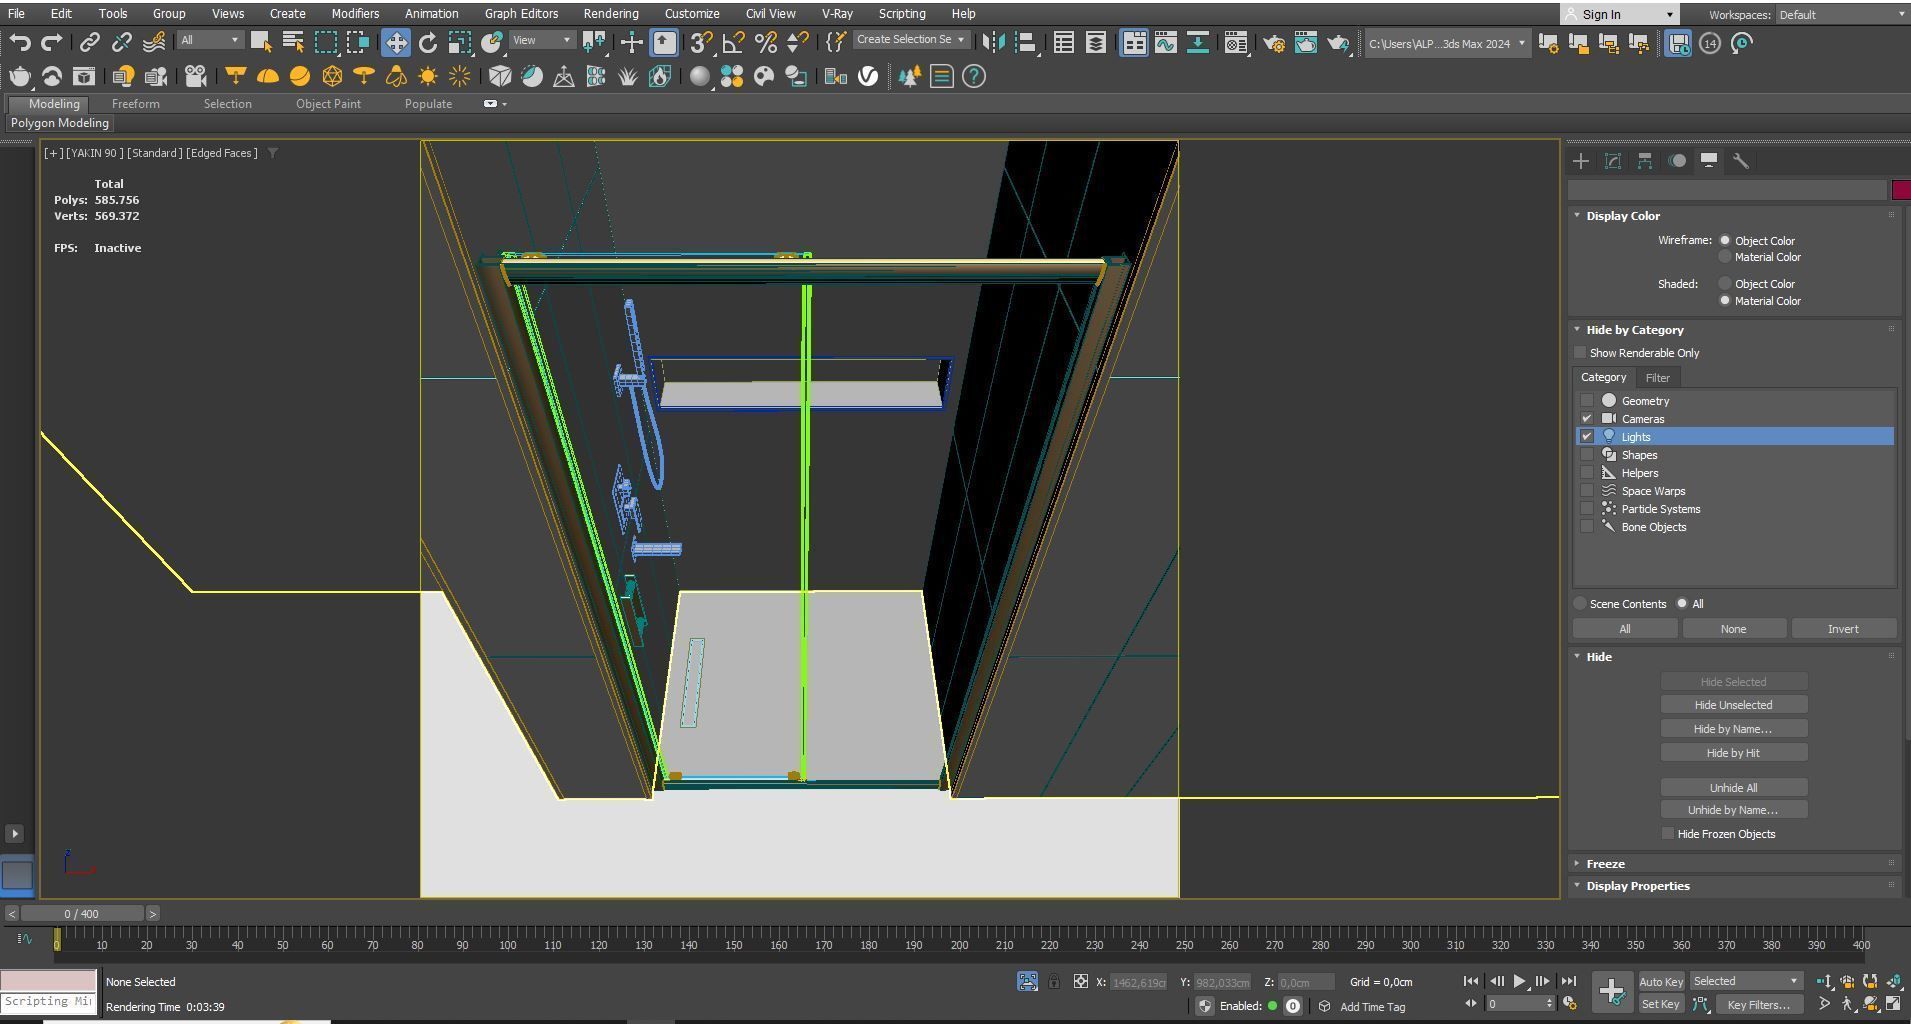Select Shaded Object Color radio button

point(1725,284)
